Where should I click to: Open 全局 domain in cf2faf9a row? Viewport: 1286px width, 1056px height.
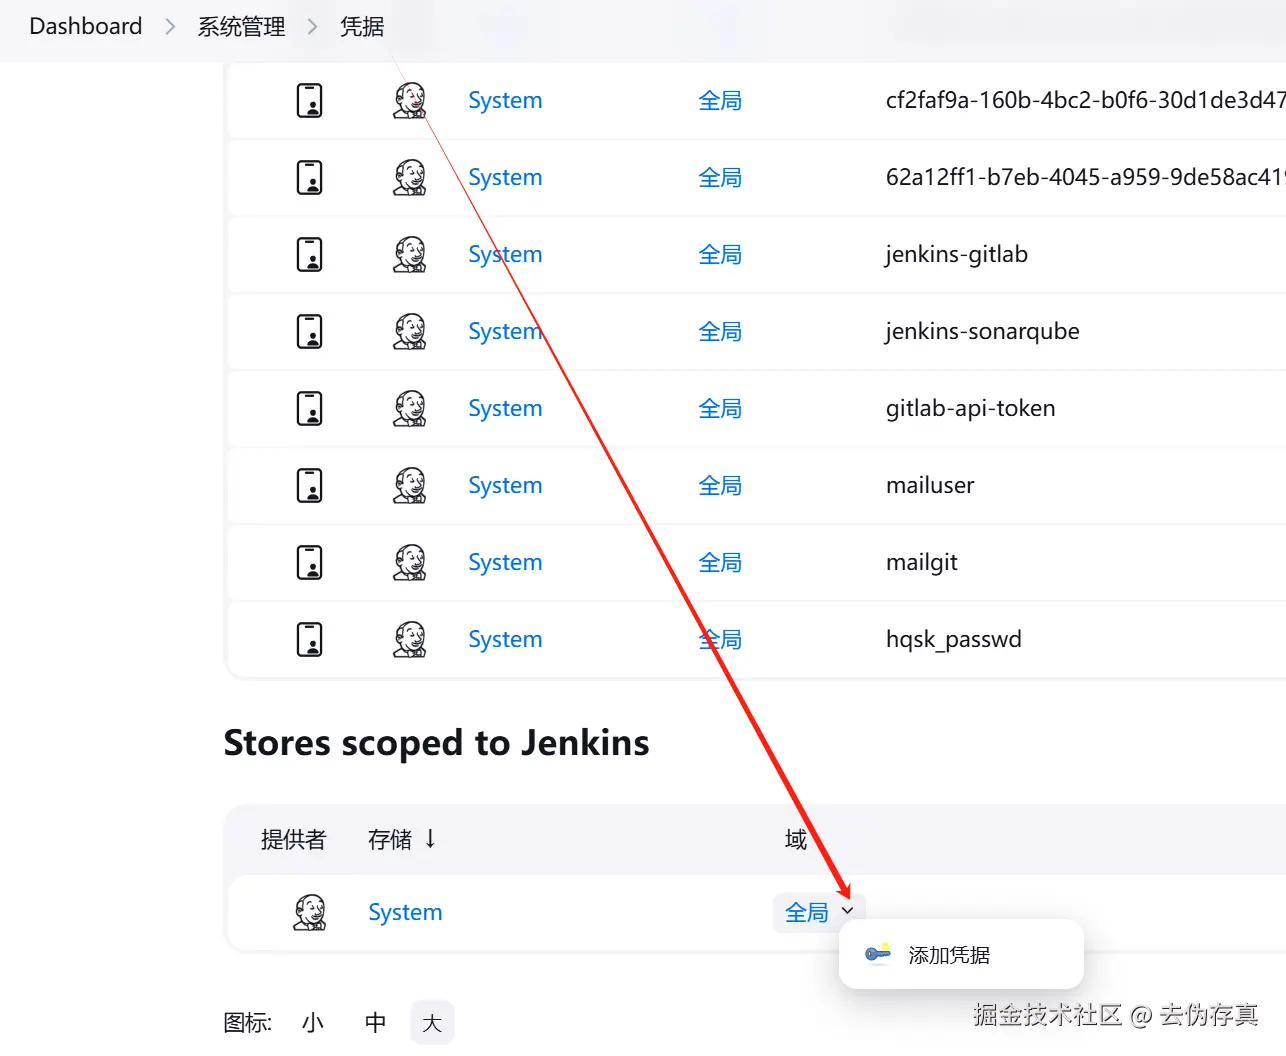[x=720, y=101]
